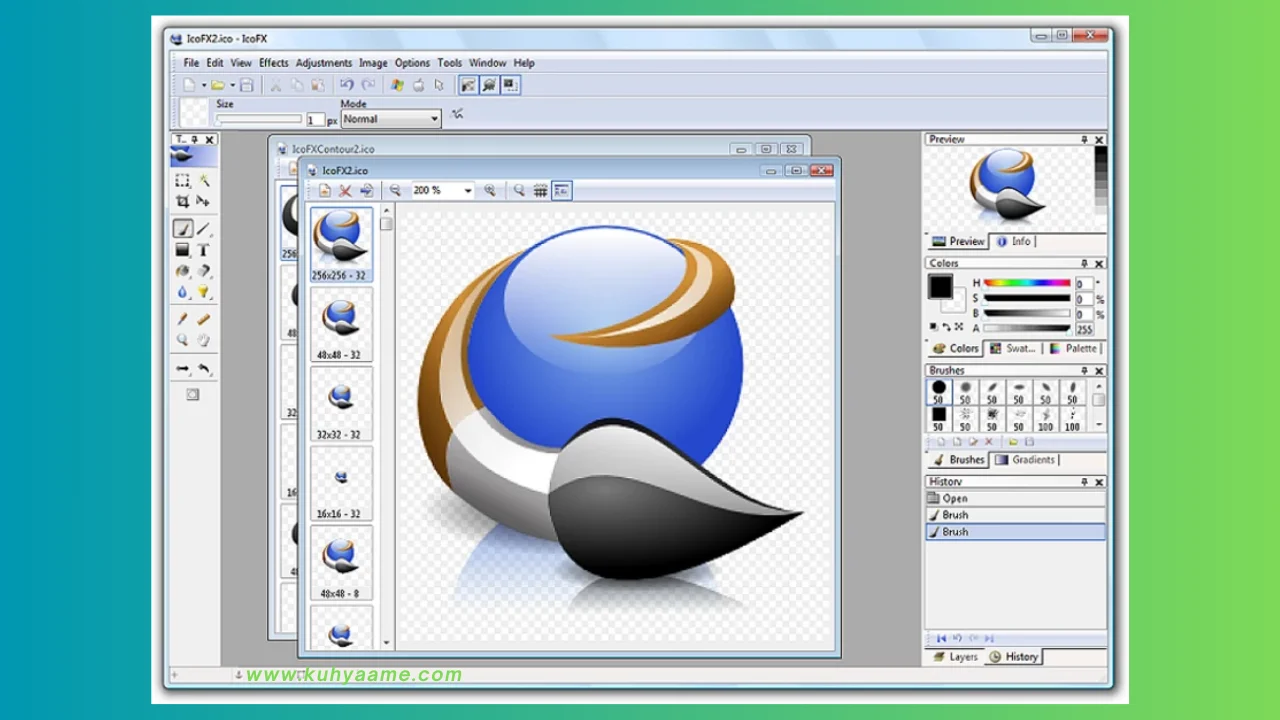
Task: Select the Text tool (T)
Action: click(204, 250)
